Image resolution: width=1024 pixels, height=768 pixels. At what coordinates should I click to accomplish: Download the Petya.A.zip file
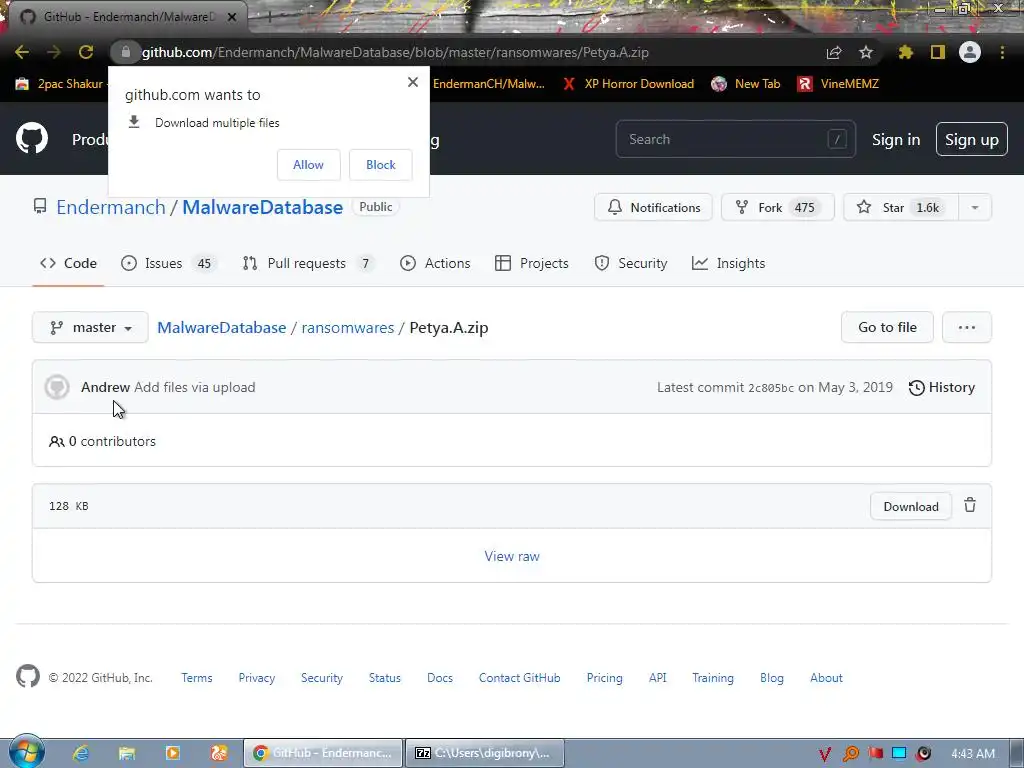[x=910, y=507]
